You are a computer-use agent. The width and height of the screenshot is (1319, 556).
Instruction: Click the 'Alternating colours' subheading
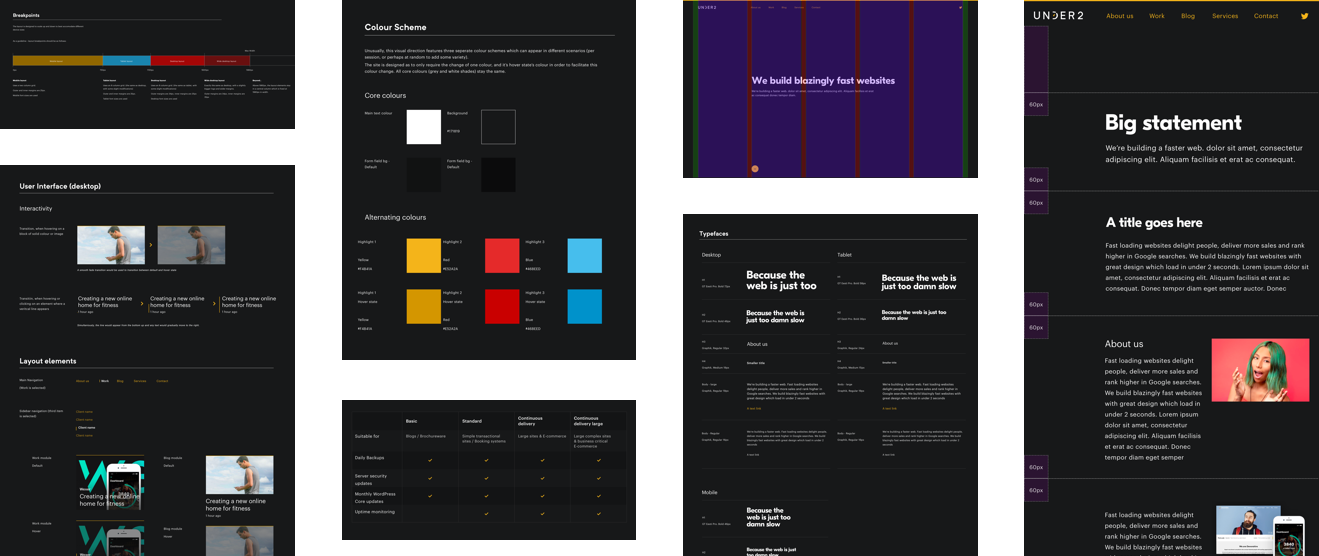pyautogui.click(x=395, y=217)
